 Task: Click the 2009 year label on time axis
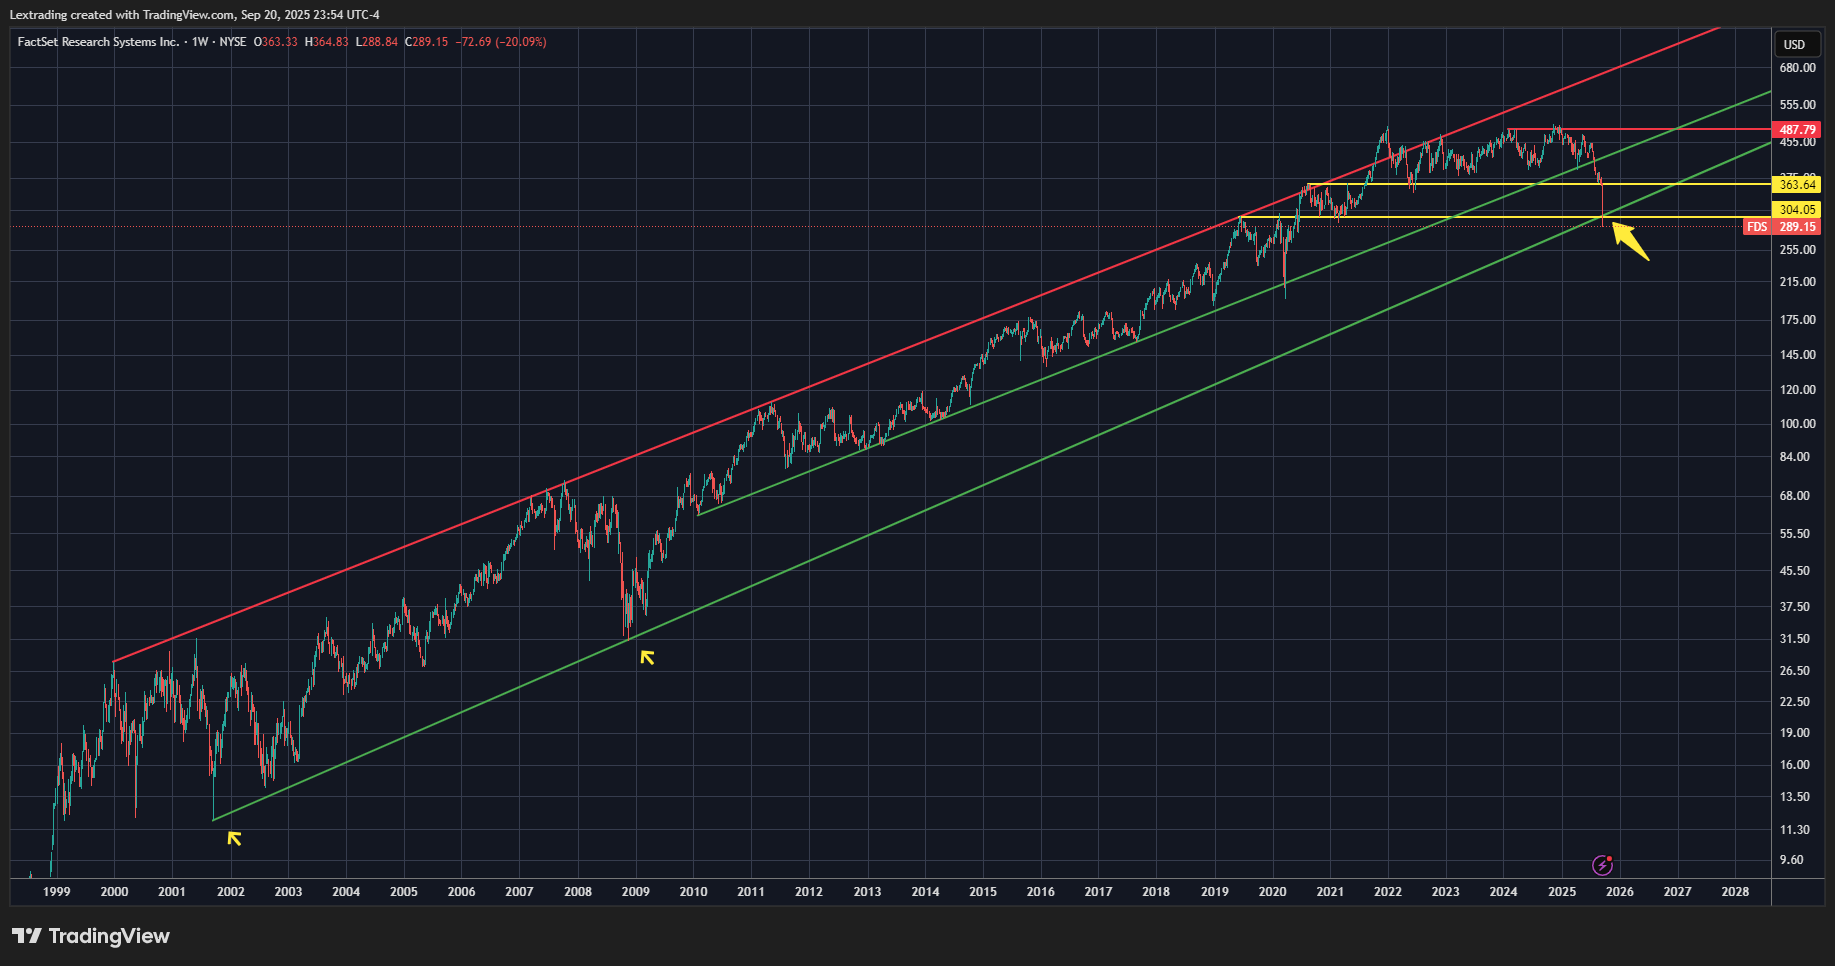[636, 892]
